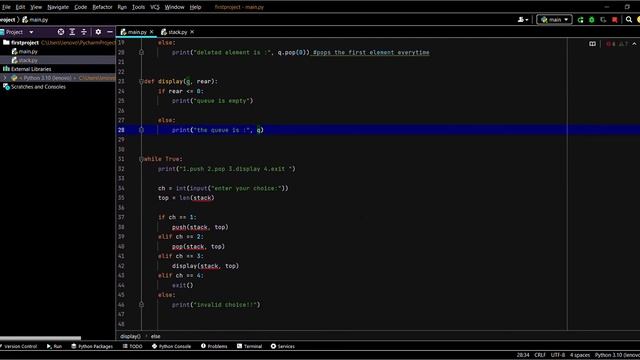This screenshot has height=360, width=640.
Task: Stop the running program with red square
Action: 615,20
